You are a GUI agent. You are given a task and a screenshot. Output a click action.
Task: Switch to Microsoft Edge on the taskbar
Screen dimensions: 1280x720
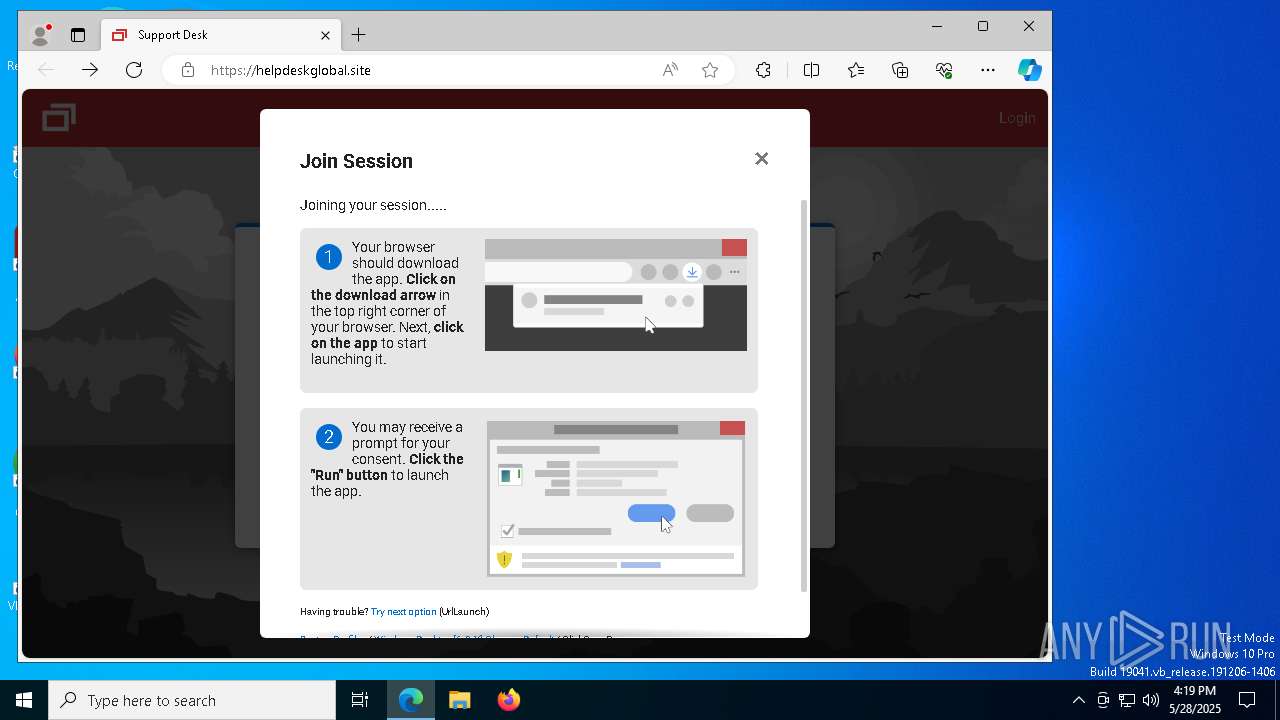(411, 700)
